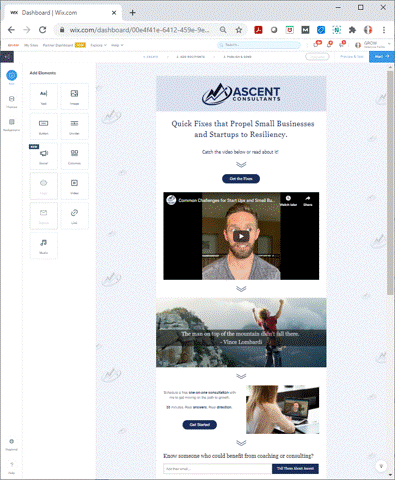Open the GROW account dropdown
Viewport: 395px width, 480px height.
pos(373,45)
